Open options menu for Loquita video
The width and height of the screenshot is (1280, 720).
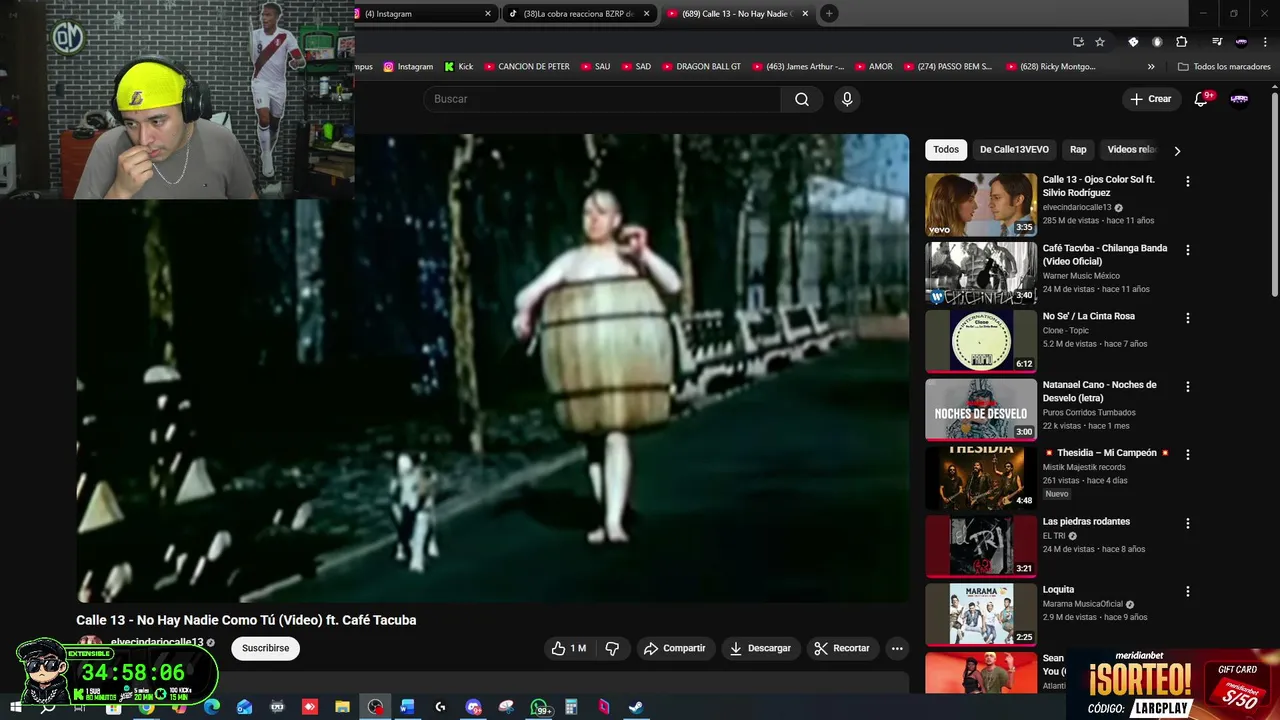pyautogui.click(x=1188, y=591)
